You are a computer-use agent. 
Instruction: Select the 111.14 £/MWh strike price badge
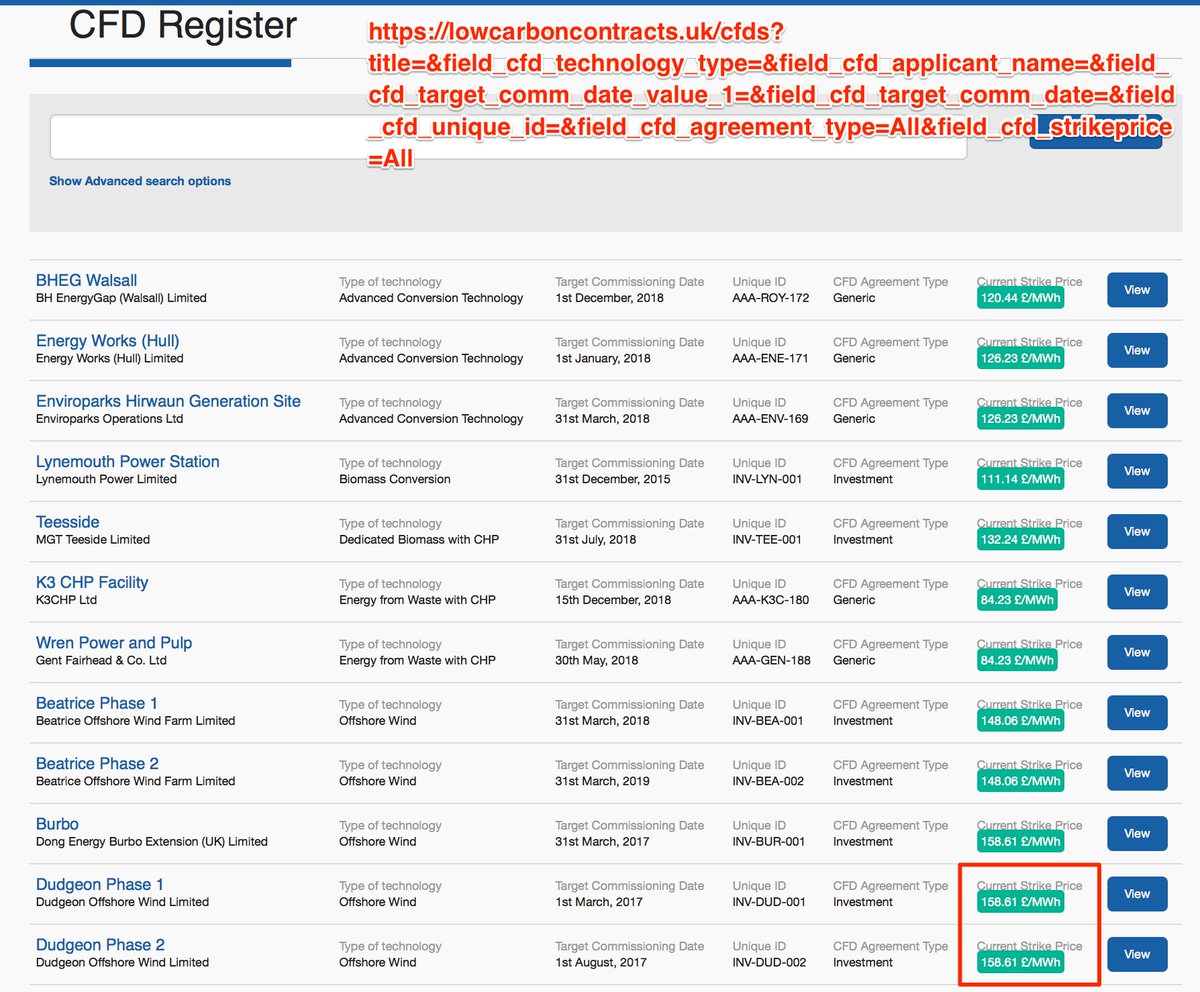[1020, 479]
